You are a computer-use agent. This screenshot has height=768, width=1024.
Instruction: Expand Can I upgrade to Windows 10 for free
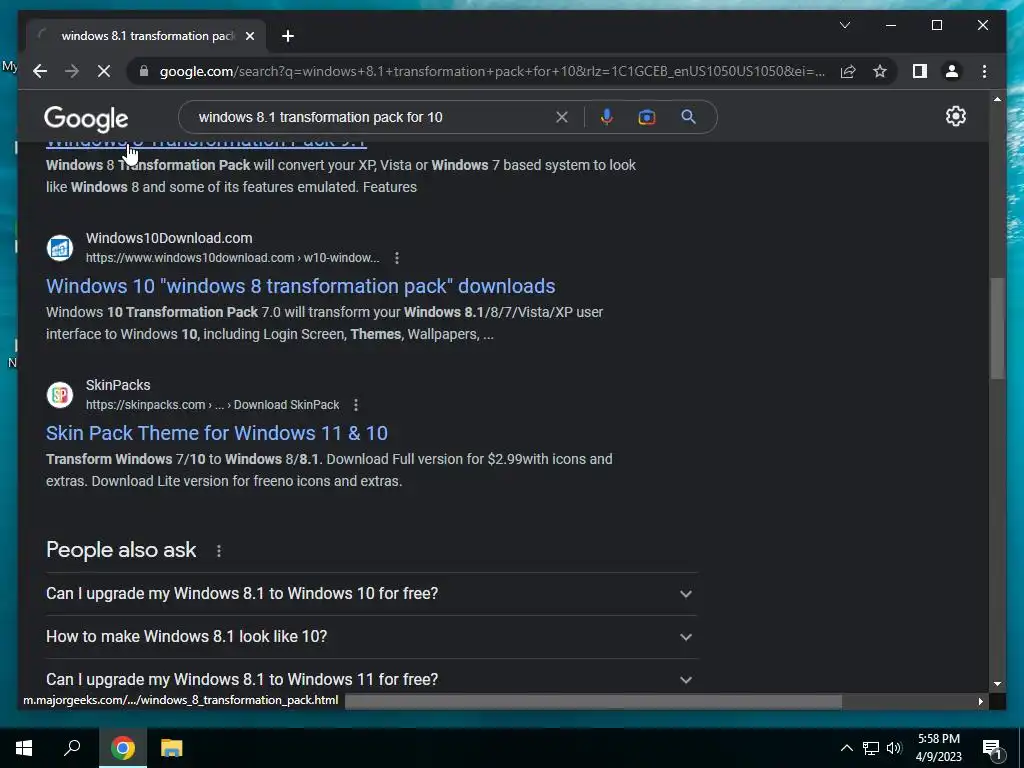point(371,594)
